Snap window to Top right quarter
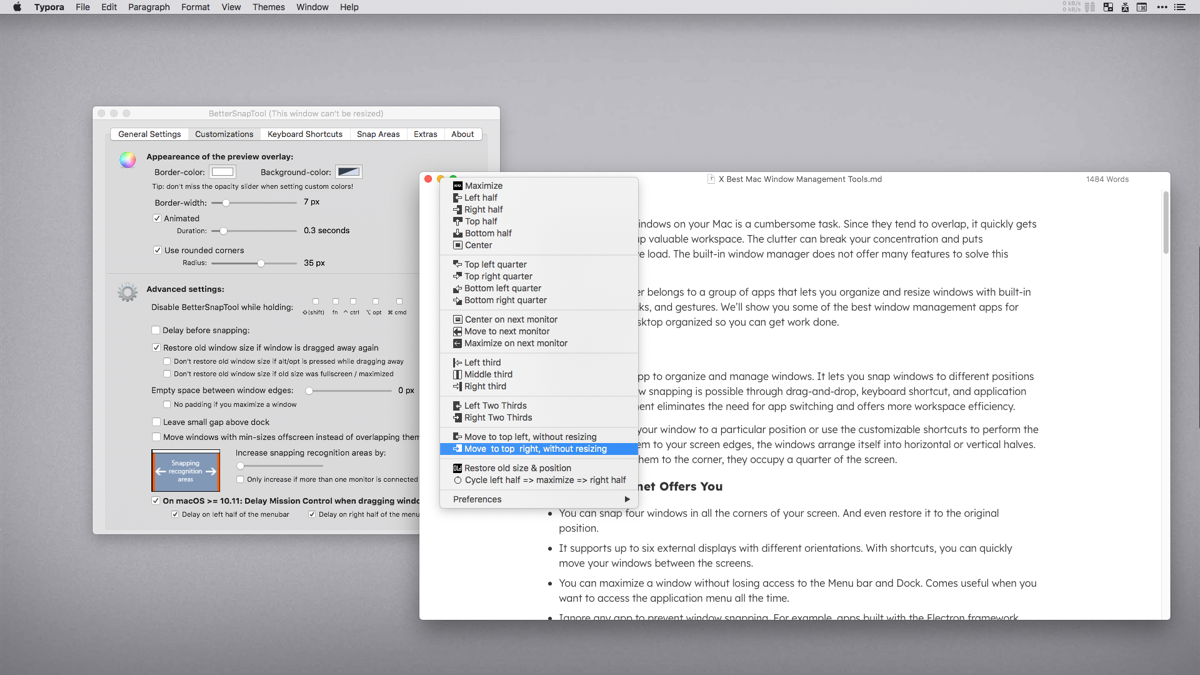This screenshot has width=1200, height=675. [x=538, y=276]
